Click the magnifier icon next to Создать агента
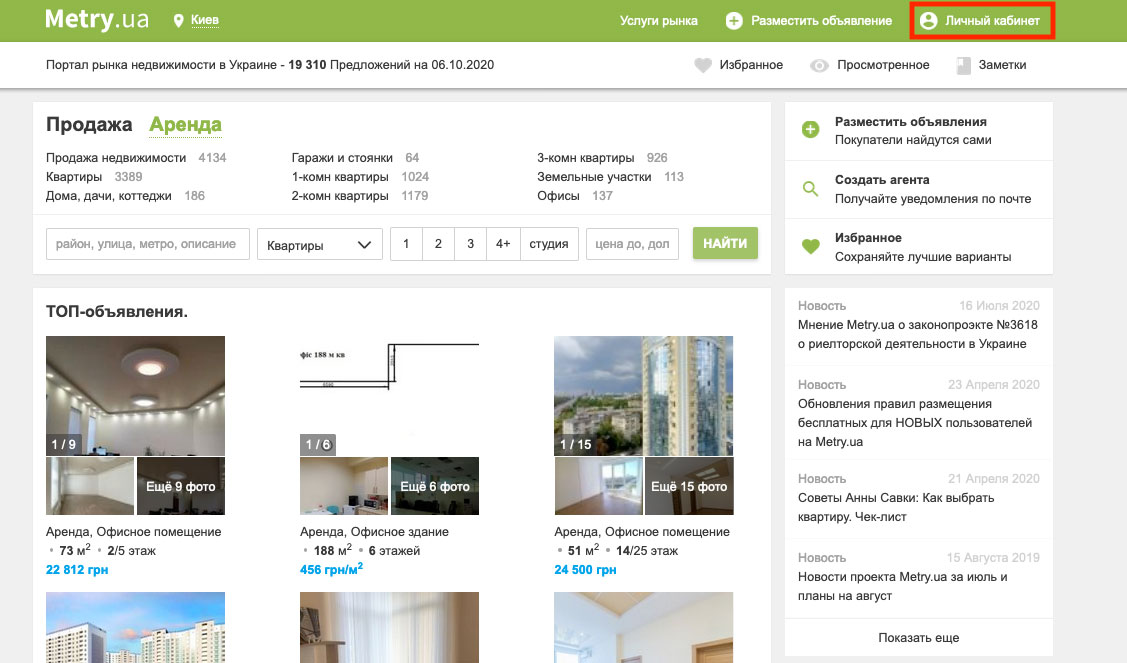 click(811, 188)
